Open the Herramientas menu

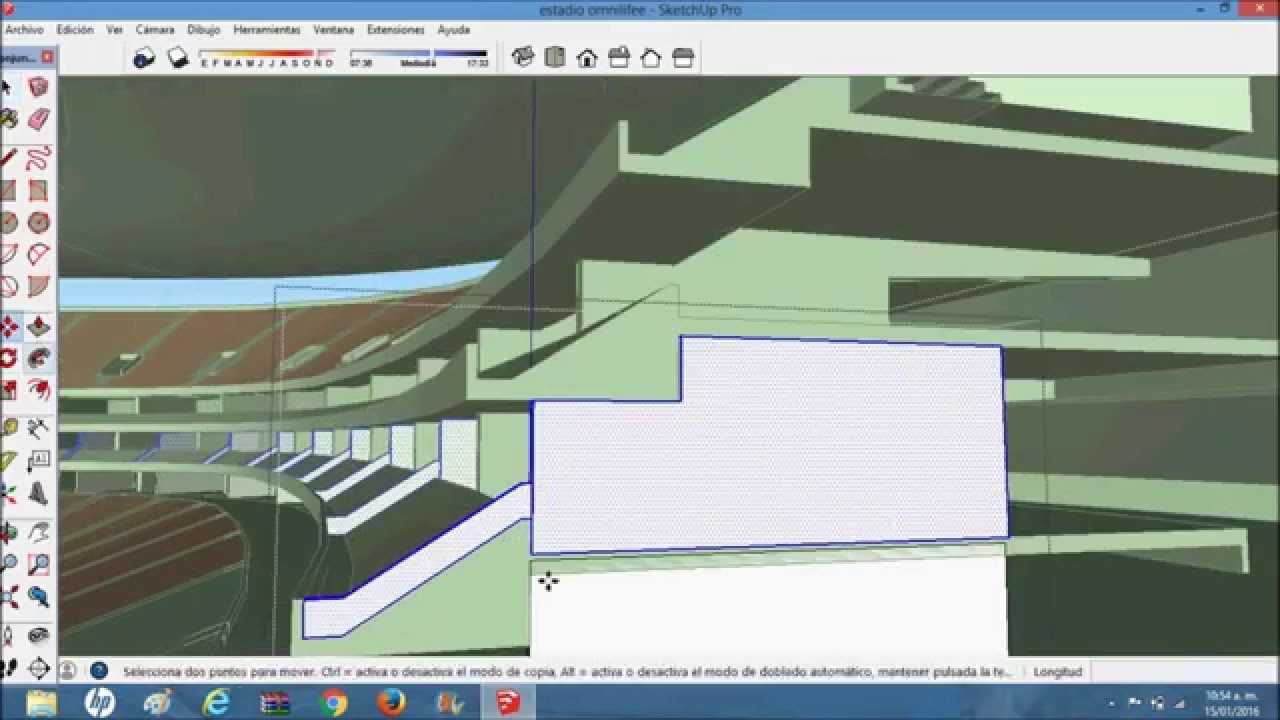click(267, 30)
